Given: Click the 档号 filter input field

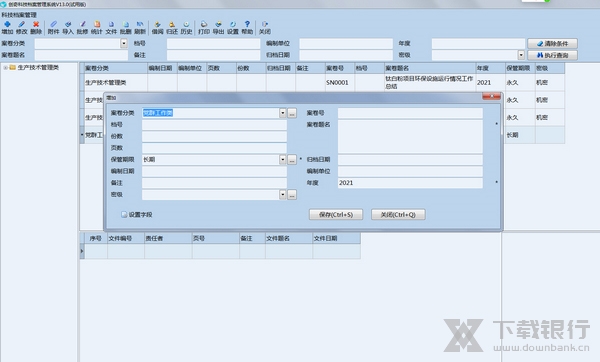Looking at the screenshot, I should tap(214, 43).
